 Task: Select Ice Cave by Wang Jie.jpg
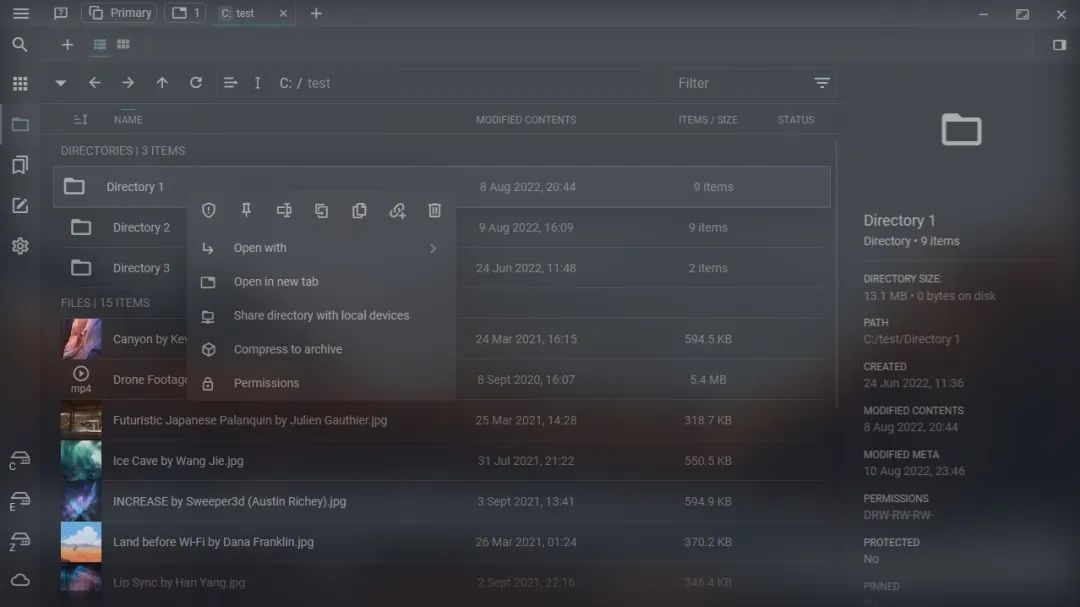click(x=442, y=461)
